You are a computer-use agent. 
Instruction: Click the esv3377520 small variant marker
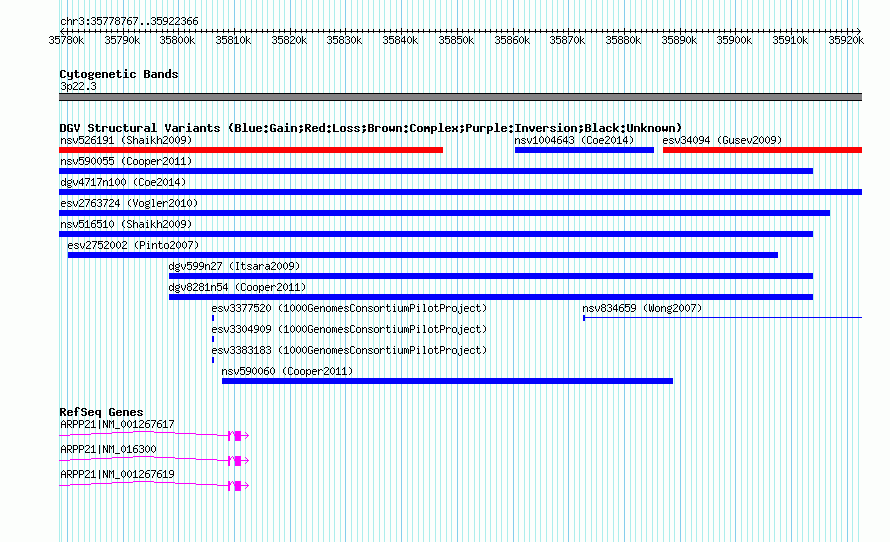click(213, 318)
